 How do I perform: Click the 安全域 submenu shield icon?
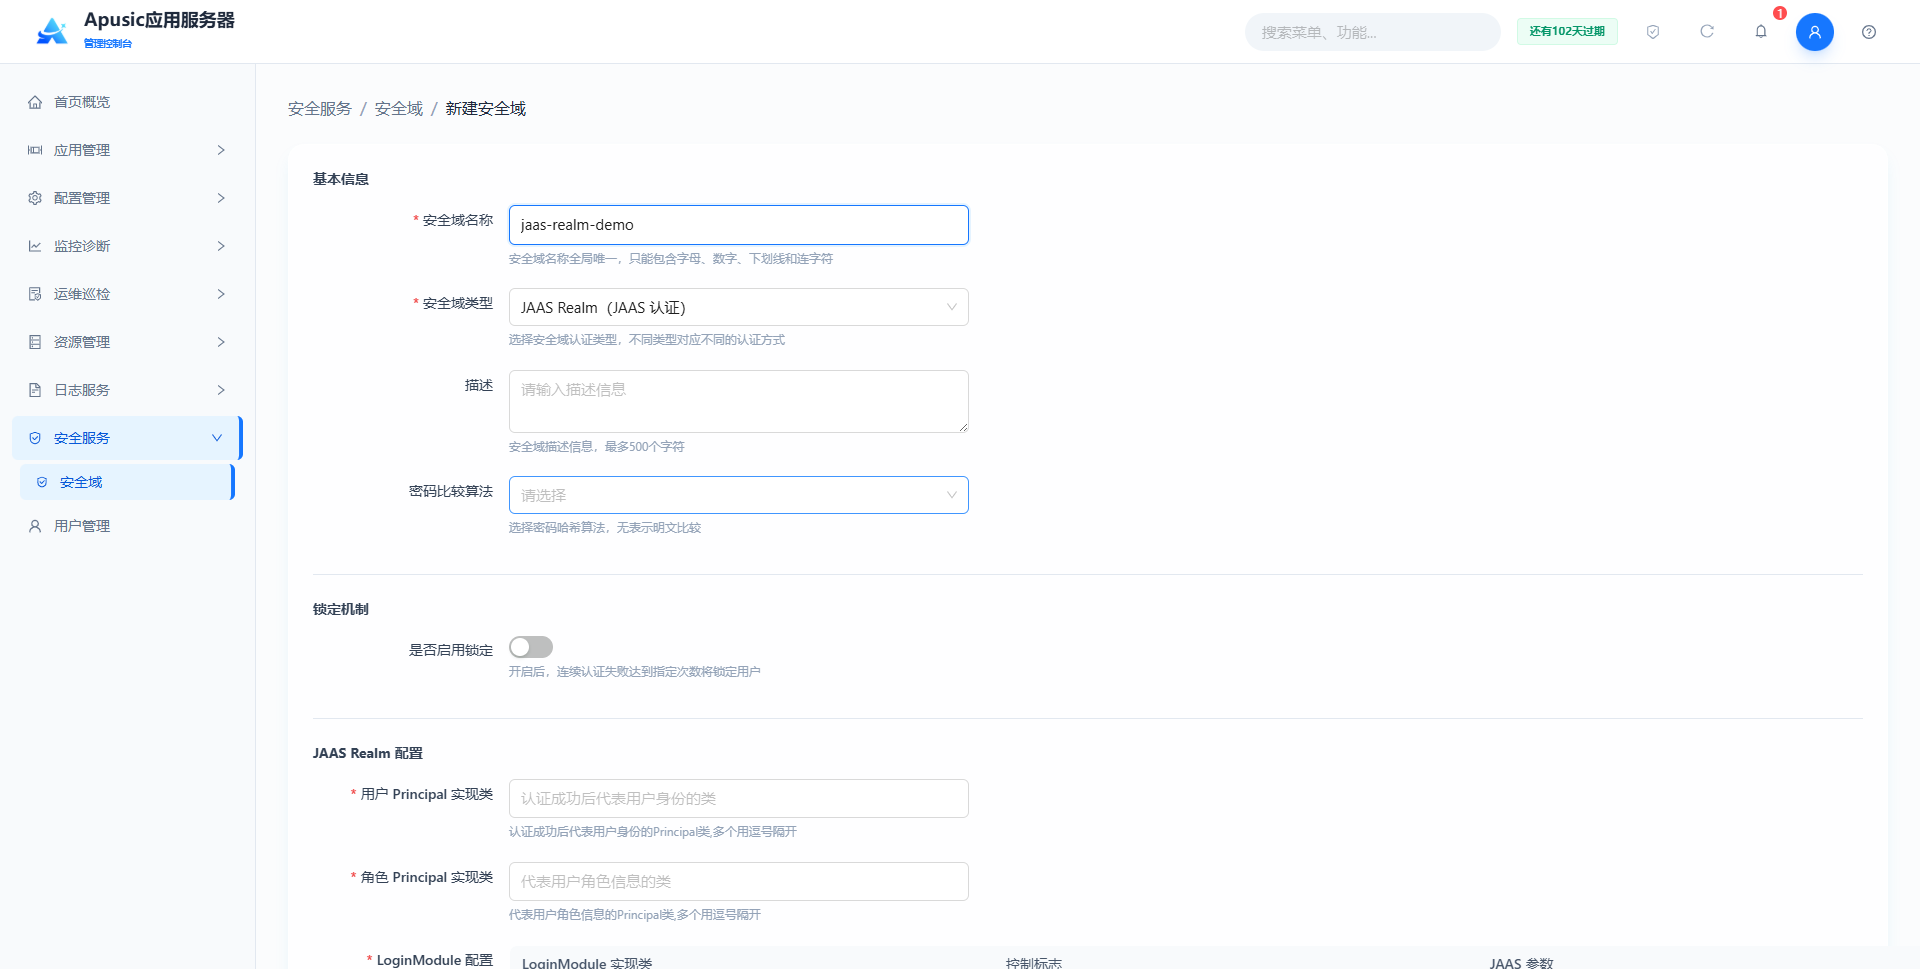42,482
